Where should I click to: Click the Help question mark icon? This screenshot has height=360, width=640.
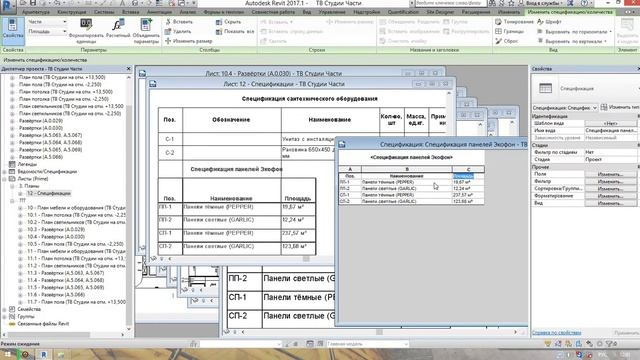584,3
